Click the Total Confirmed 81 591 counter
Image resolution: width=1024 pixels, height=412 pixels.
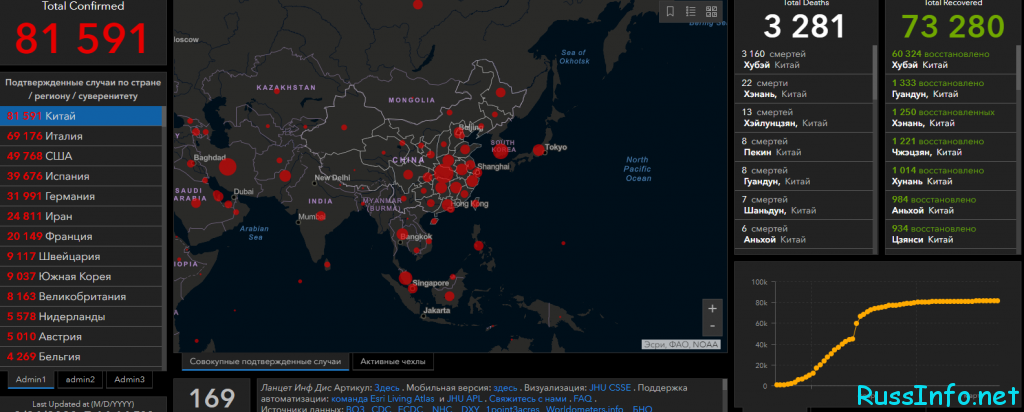coord(82,38)
